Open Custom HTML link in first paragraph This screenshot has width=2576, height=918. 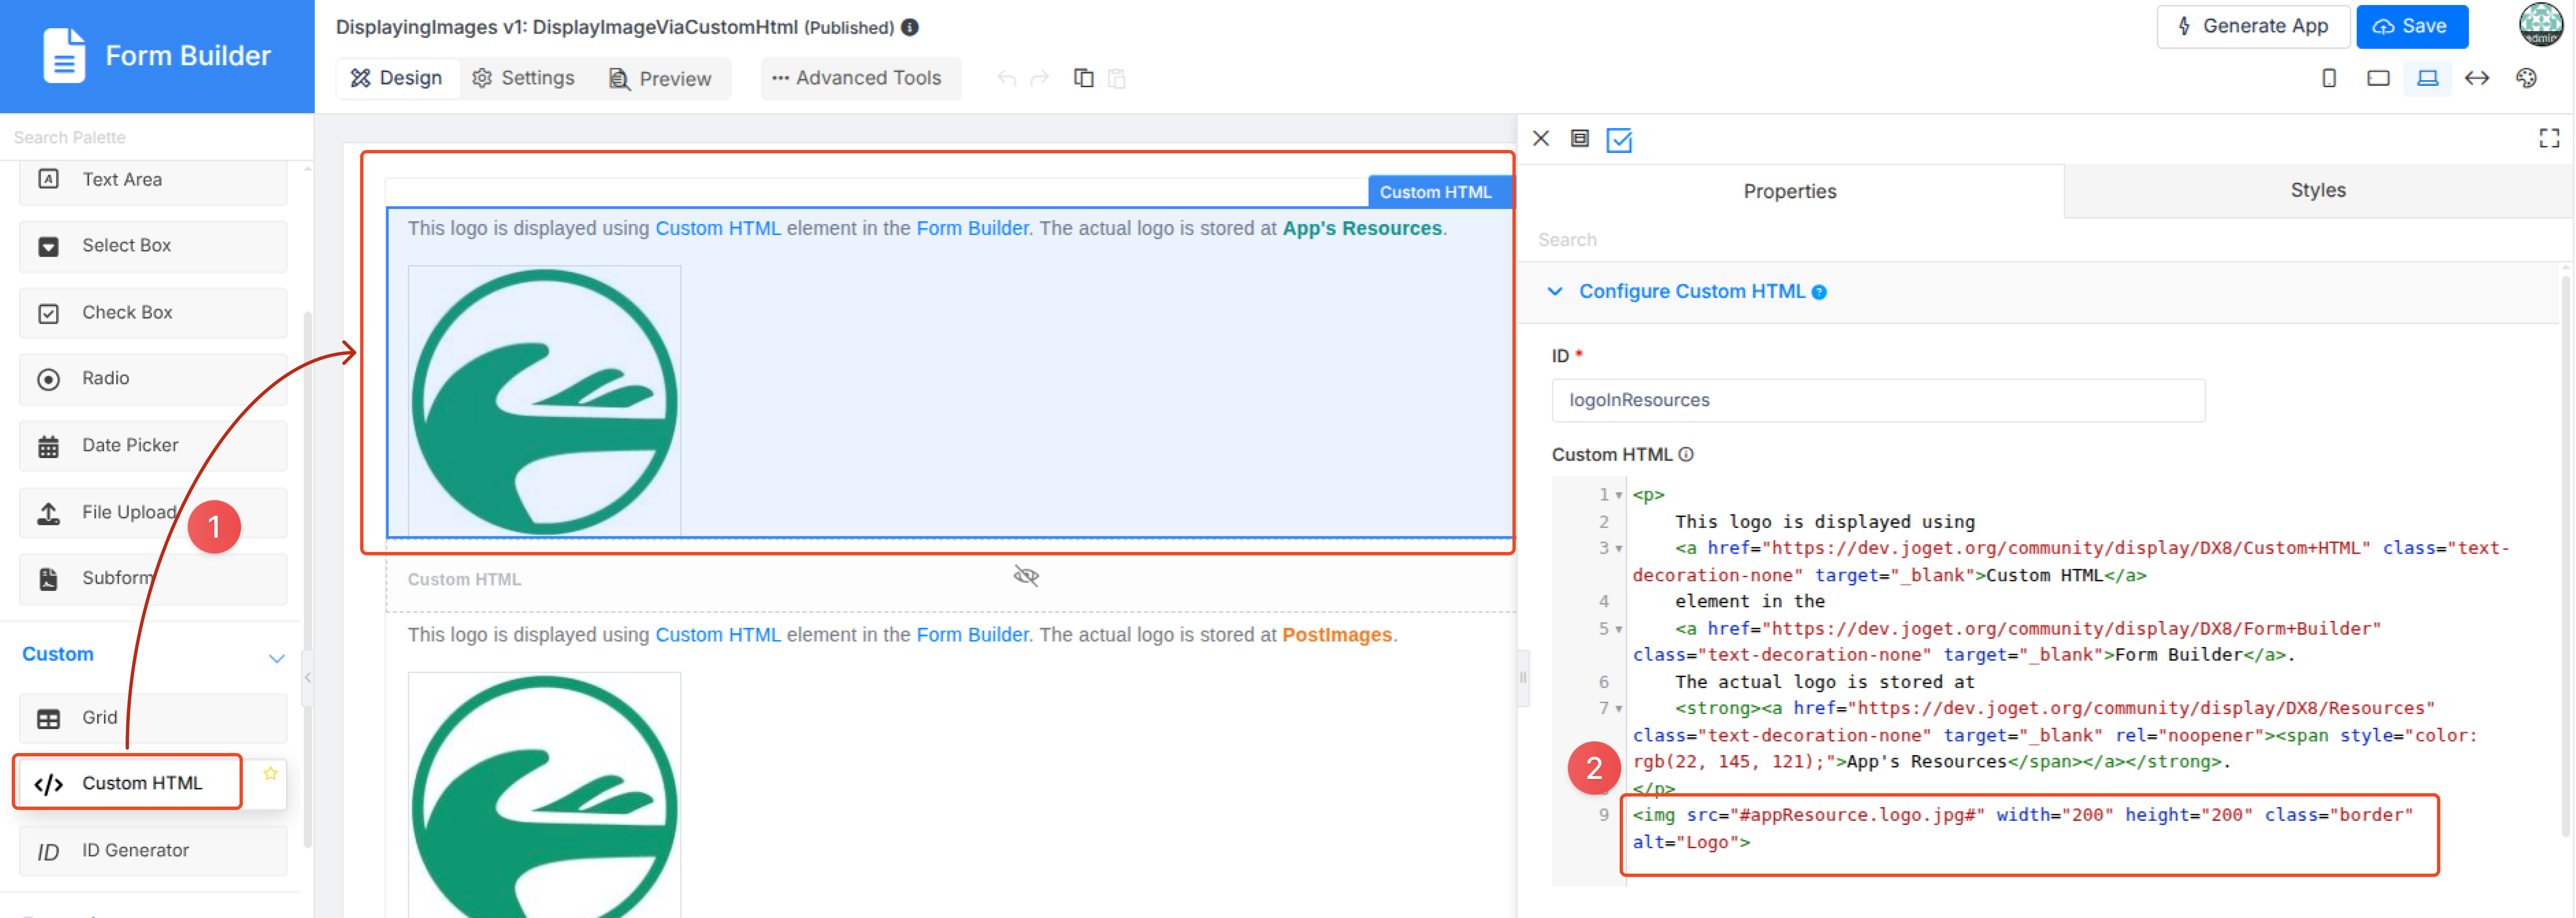(718, 229)
